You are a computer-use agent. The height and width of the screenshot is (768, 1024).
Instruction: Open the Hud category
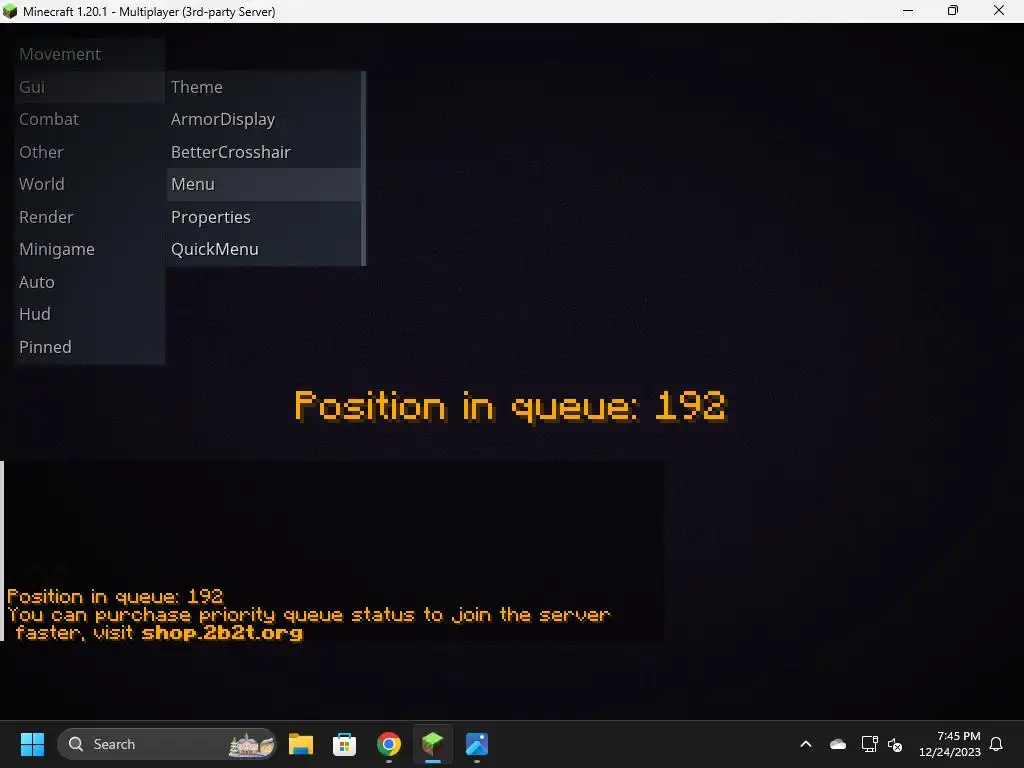89,314
